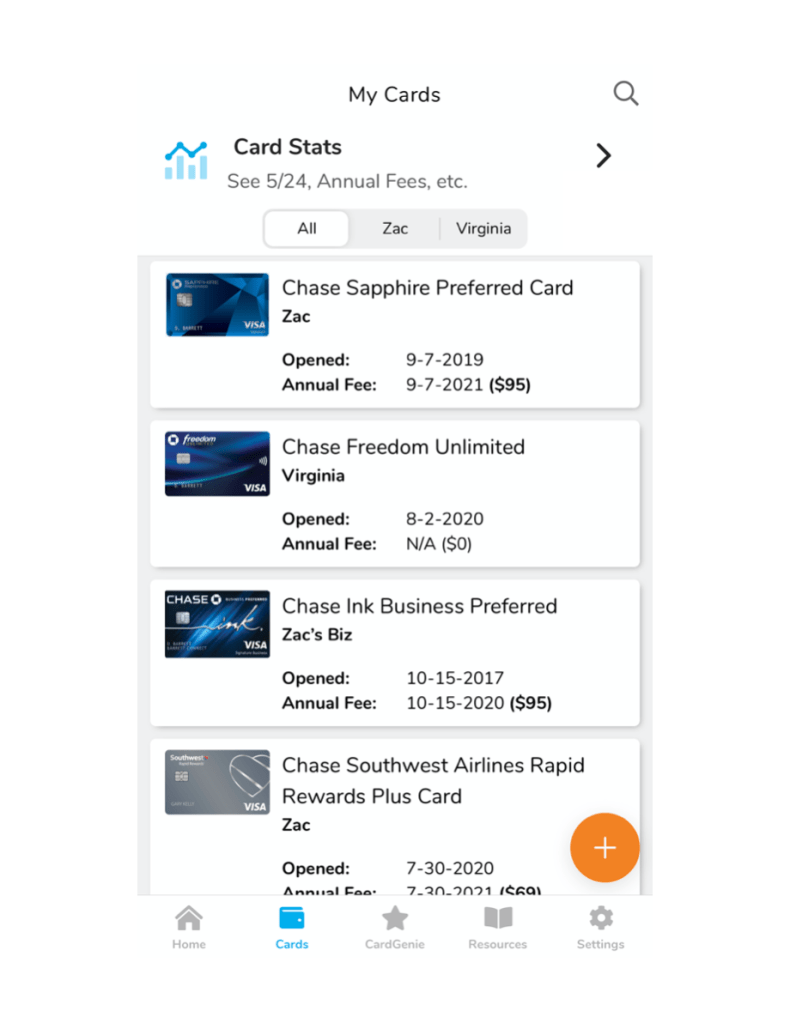The width and height of the screenshot is (790, 1023).
Task: Tap the Southwest Rapid Rewards Plus card title
Action: pos(433,780)
